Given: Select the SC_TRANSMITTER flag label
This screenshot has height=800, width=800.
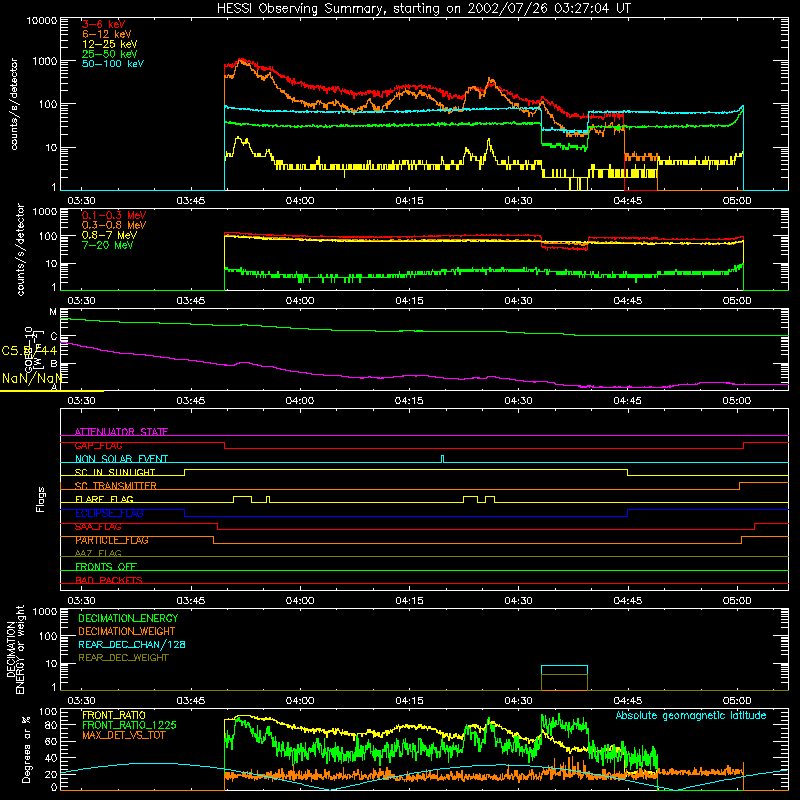Looking at the screenshot, I should click(116, 486).
